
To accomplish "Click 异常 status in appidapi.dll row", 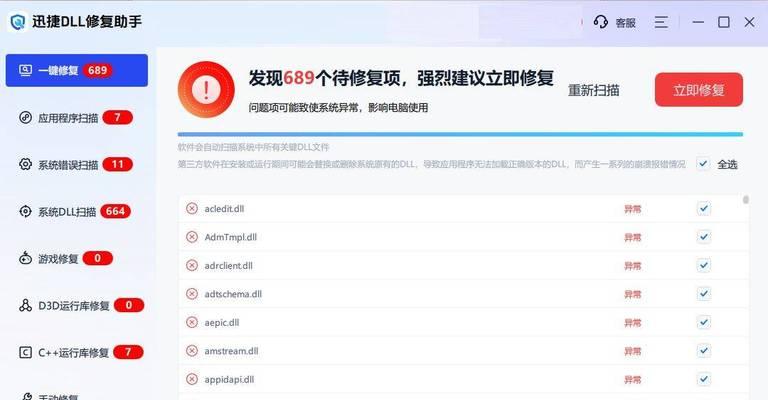I will coord(632,379).
